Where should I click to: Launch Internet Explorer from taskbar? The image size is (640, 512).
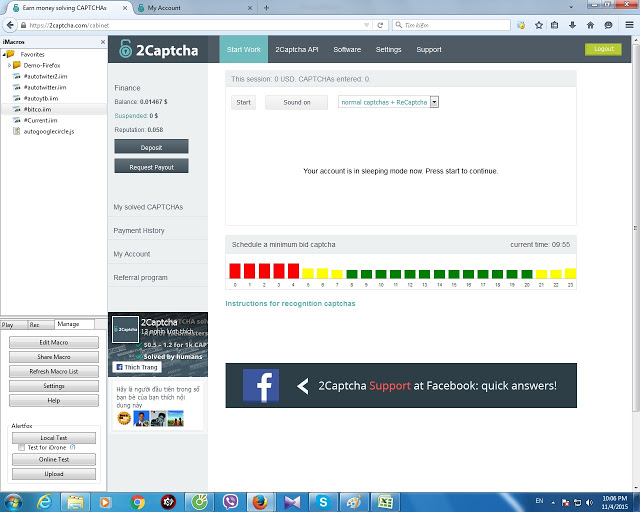point(44,502)
